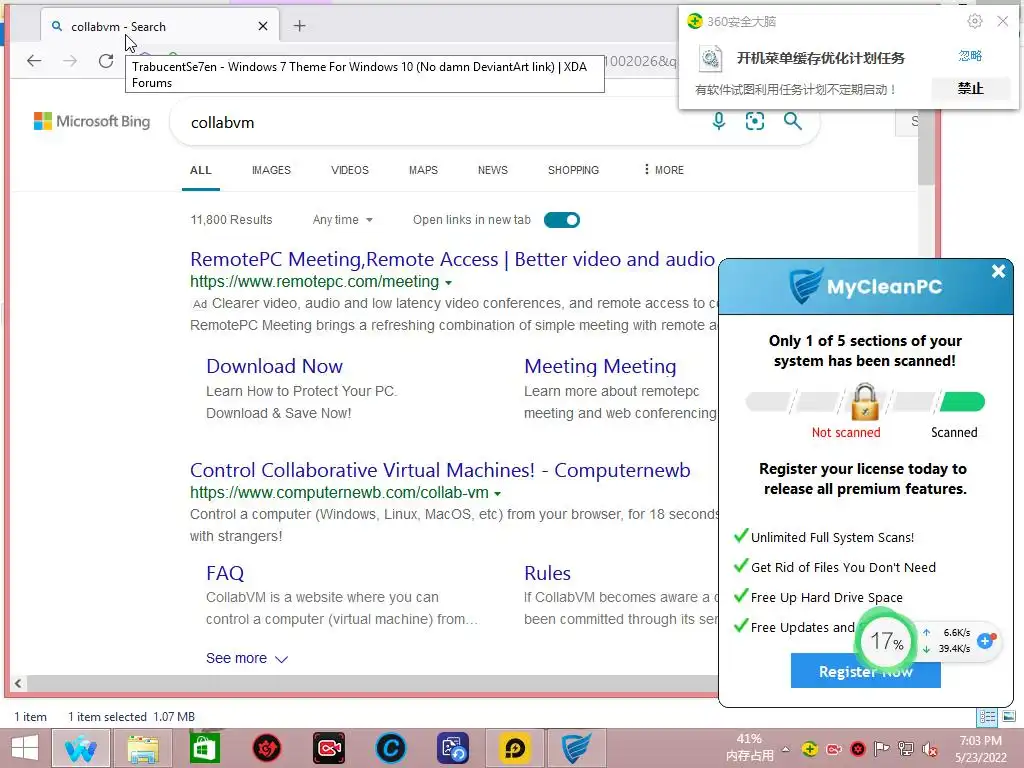Viewport: 1024px width, 768px height.
Task: Open Microsoft Store from taskbar
Action: point(204,748)
